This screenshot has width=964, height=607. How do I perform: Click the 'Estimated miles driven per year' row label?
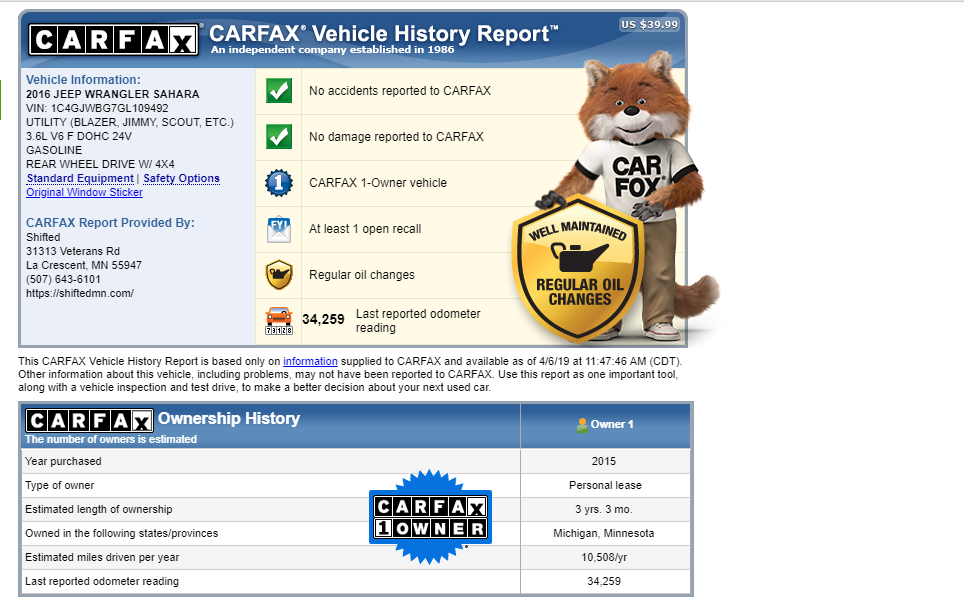tap(102, 557)
